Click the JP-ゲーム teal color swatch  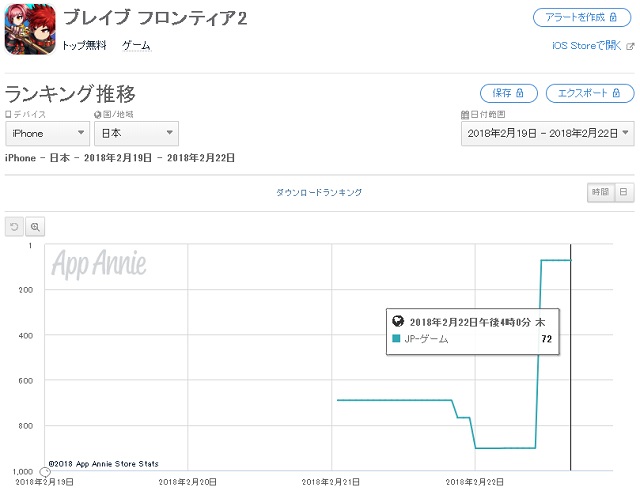pyautogui.click(x=397, y=340)
